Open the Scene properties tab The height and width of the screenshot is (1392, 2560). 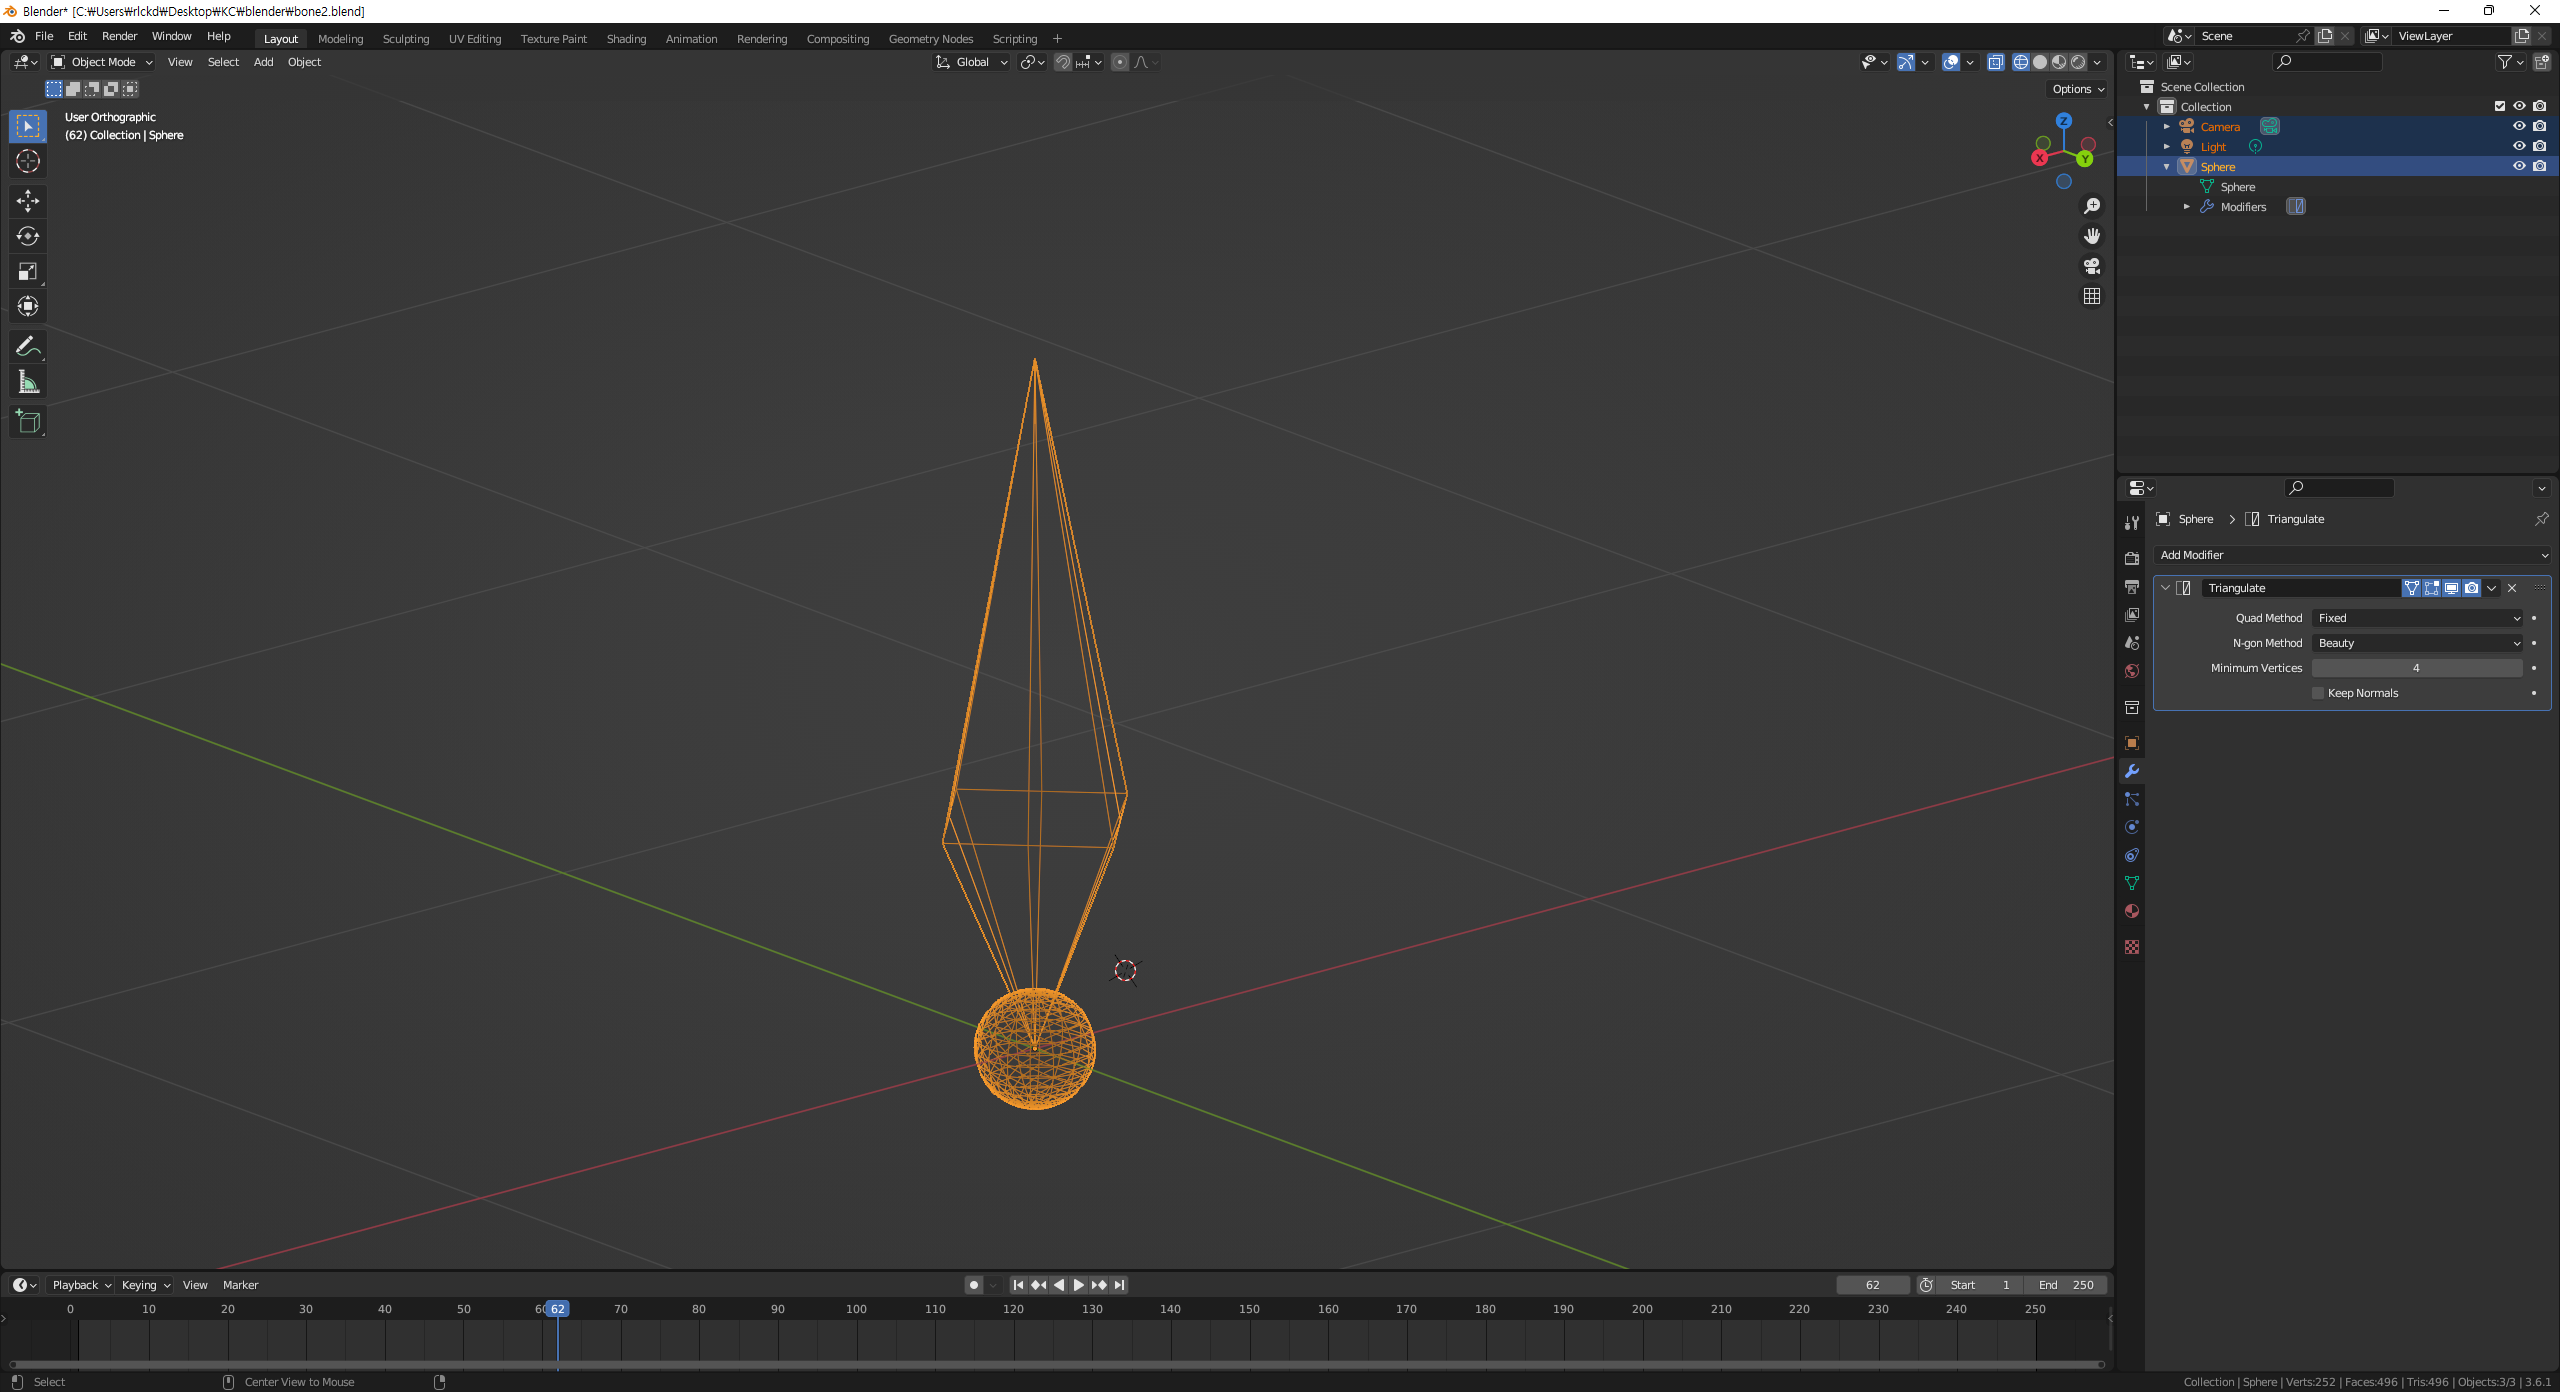click(x=2131, y=642)
